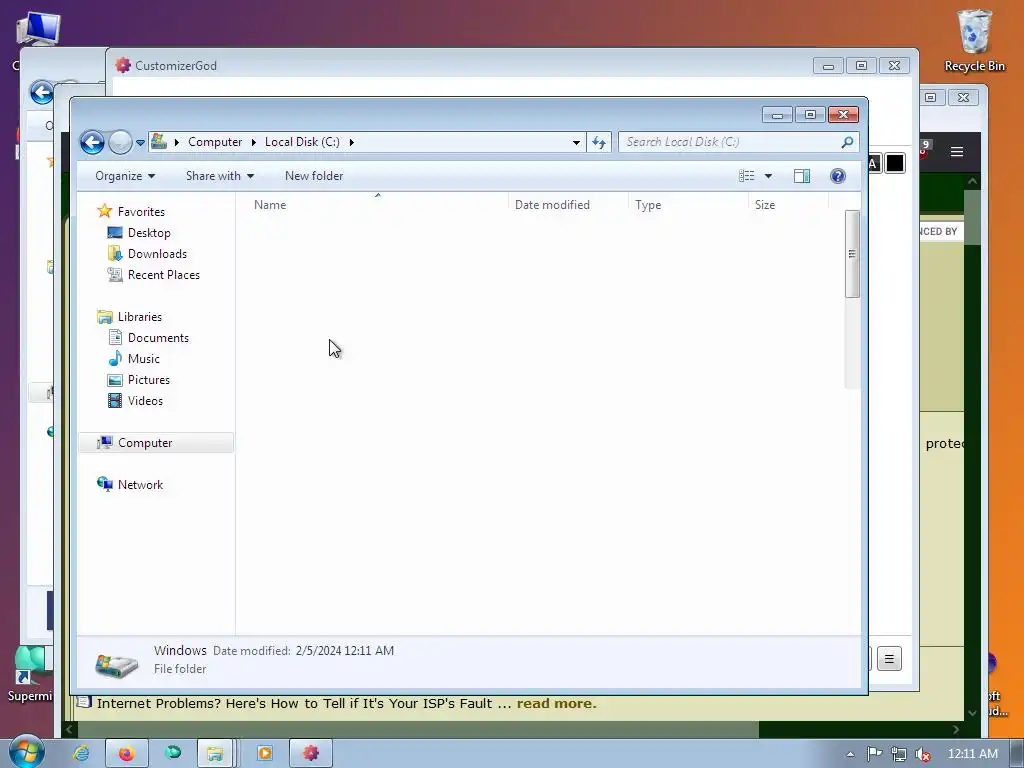This screenshot has width=1024, height=768.
Task: Select Favorites in navigation pane
Action: [141, 212]
